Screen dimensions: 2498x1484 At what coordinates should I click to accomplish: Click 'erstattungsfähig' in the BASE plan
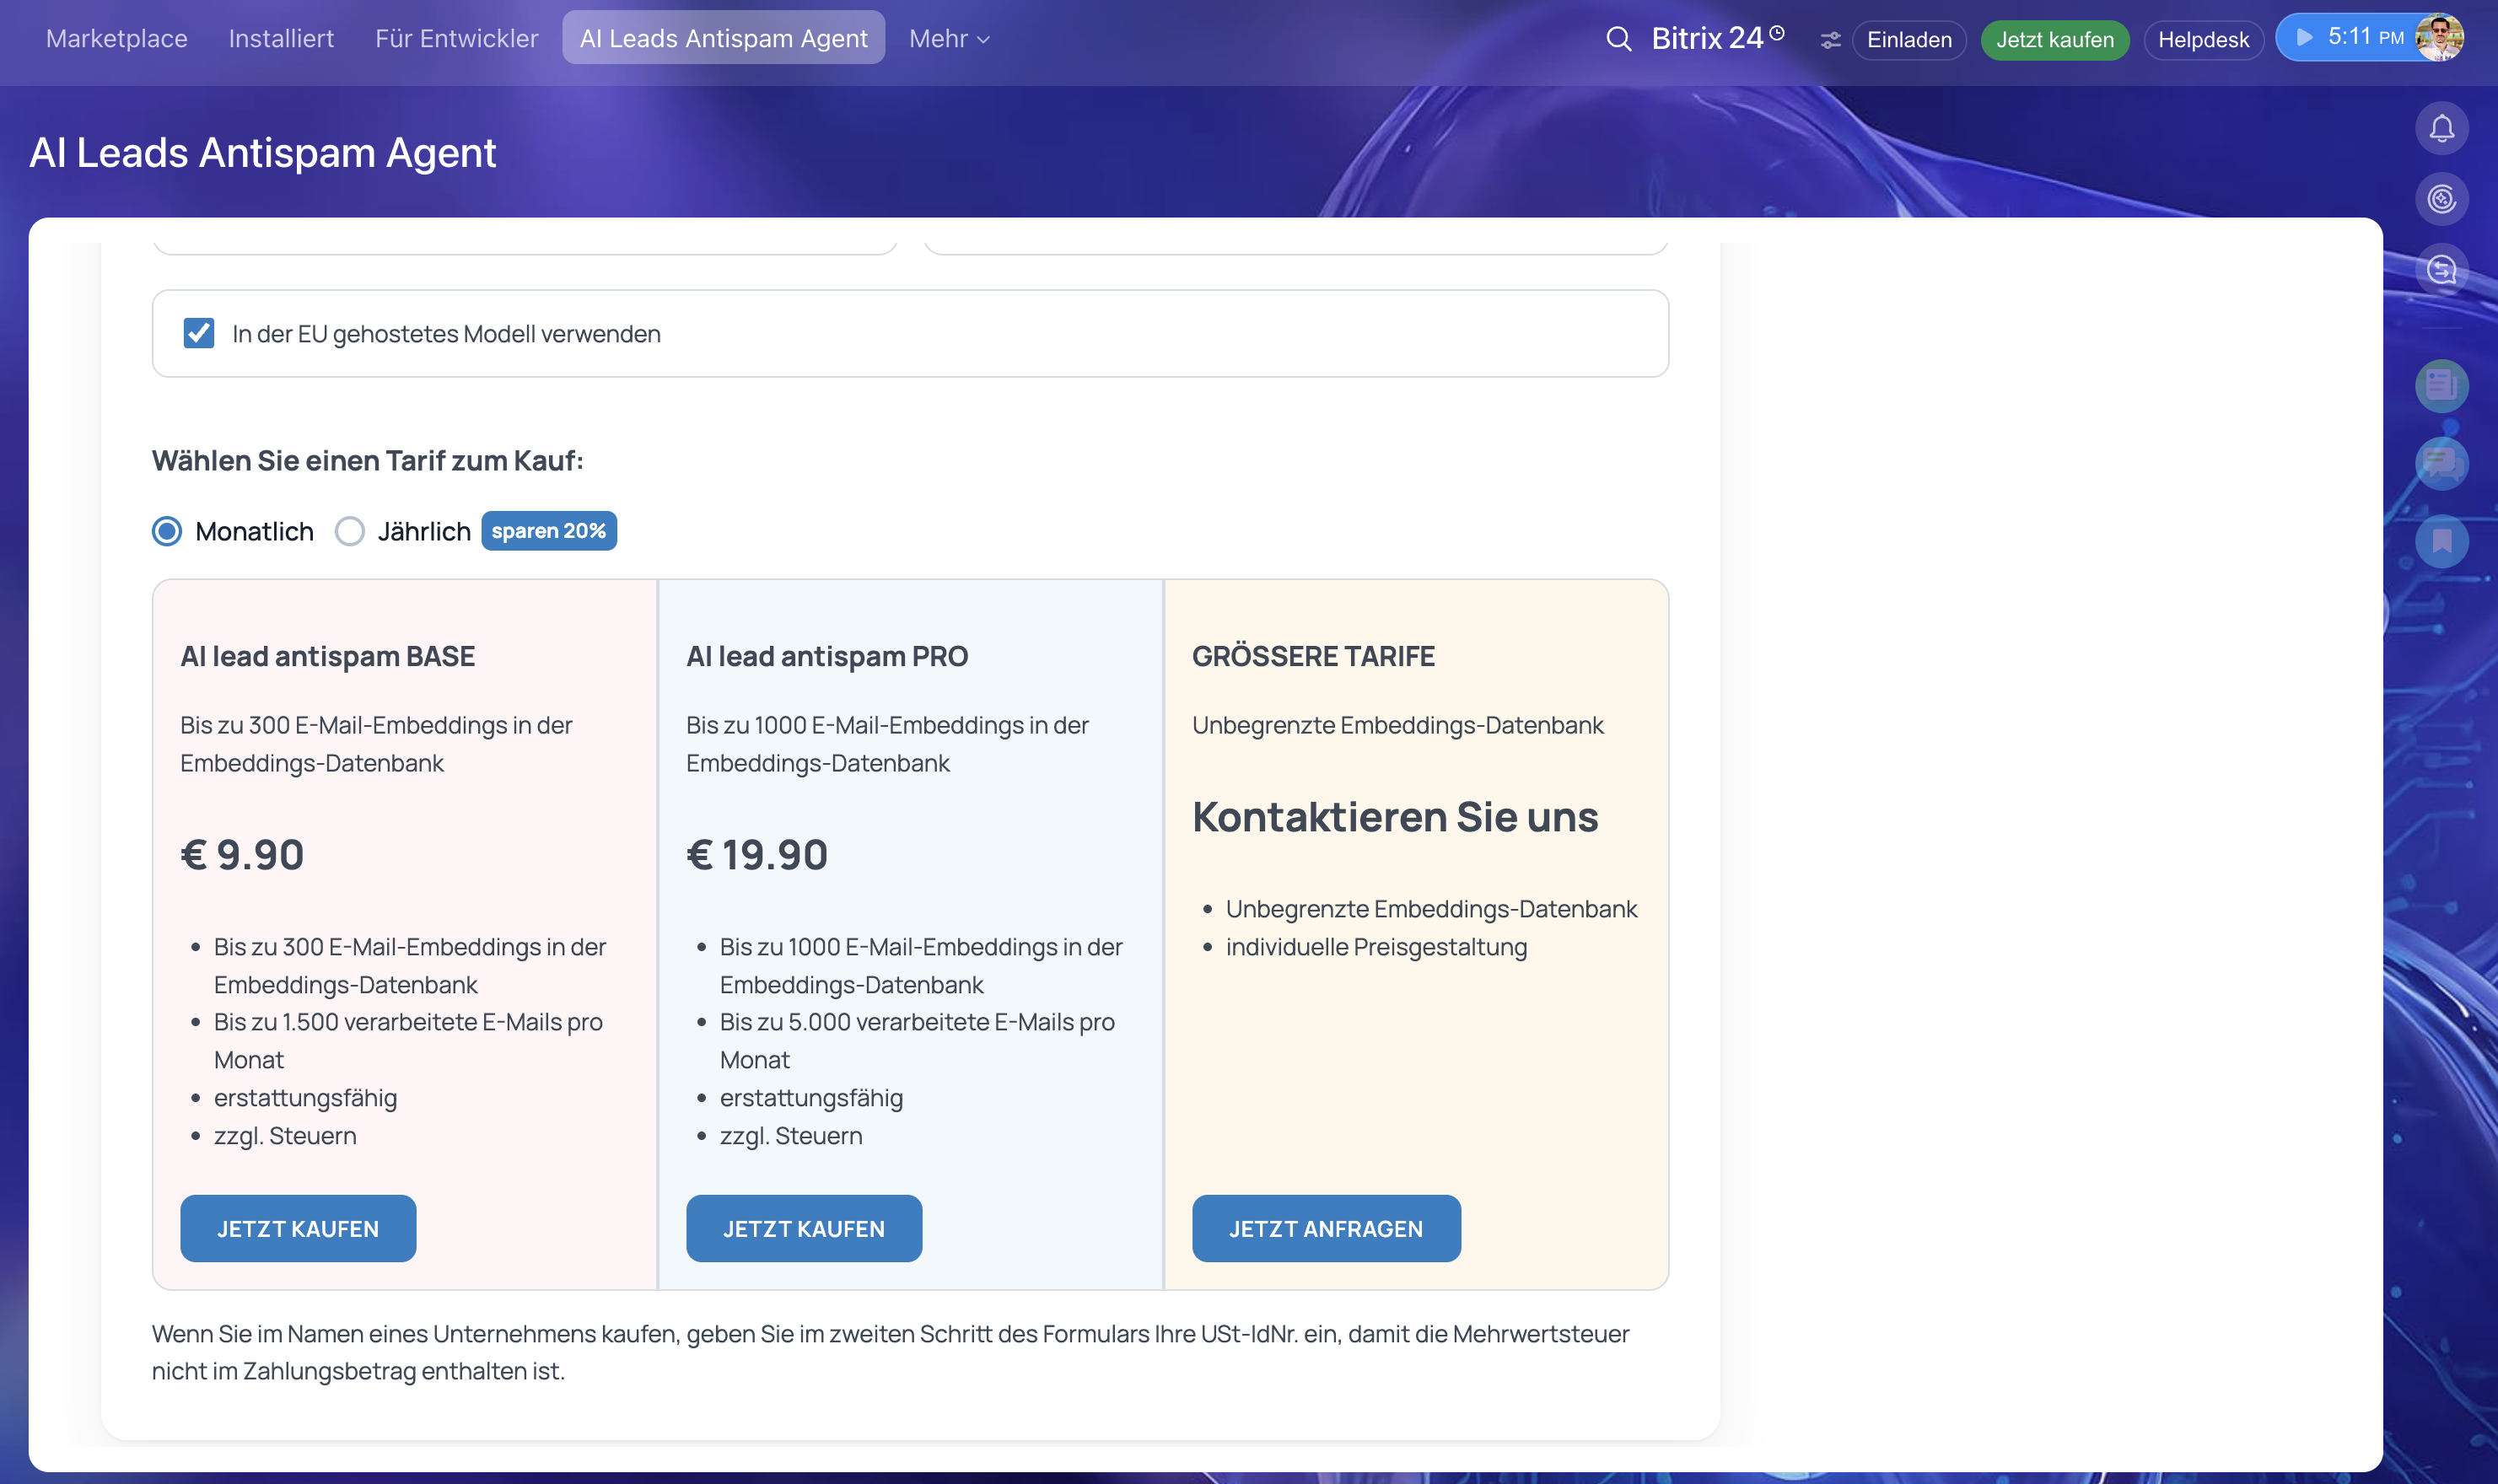click(x=305, y=1098)
